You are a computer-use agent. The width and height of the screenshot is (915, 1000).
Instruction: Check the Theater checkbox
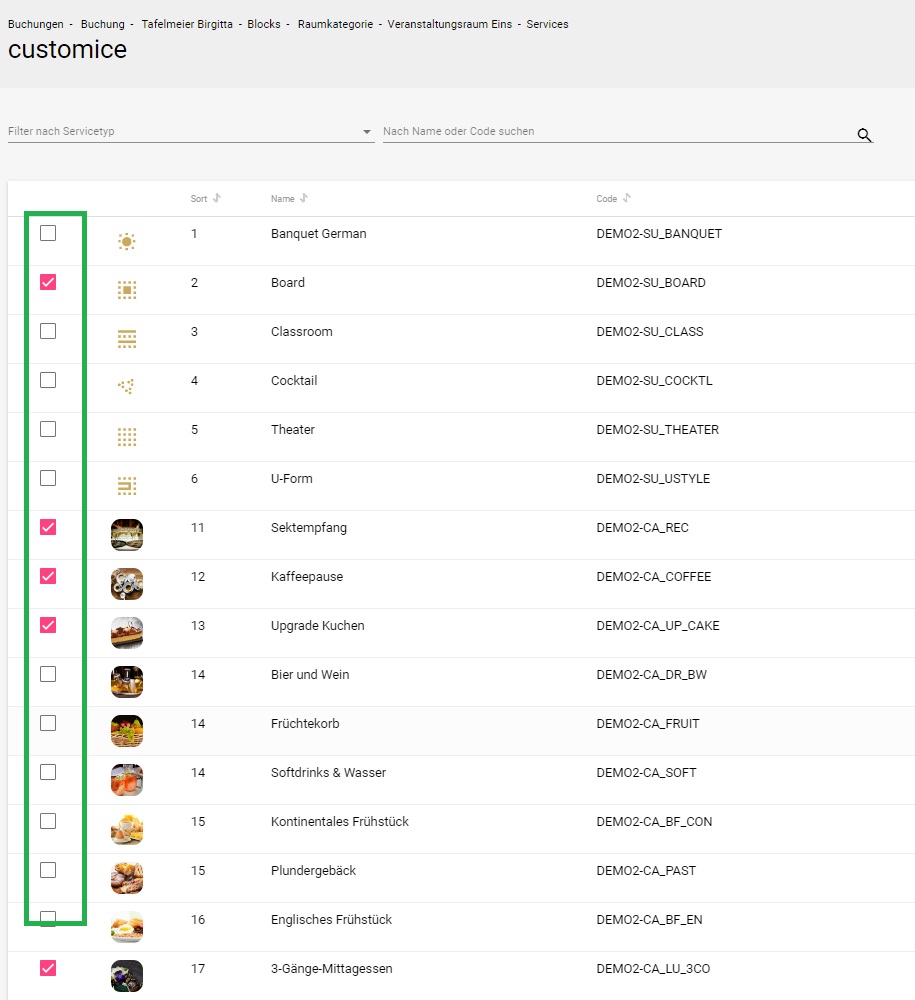click(48, 429)
